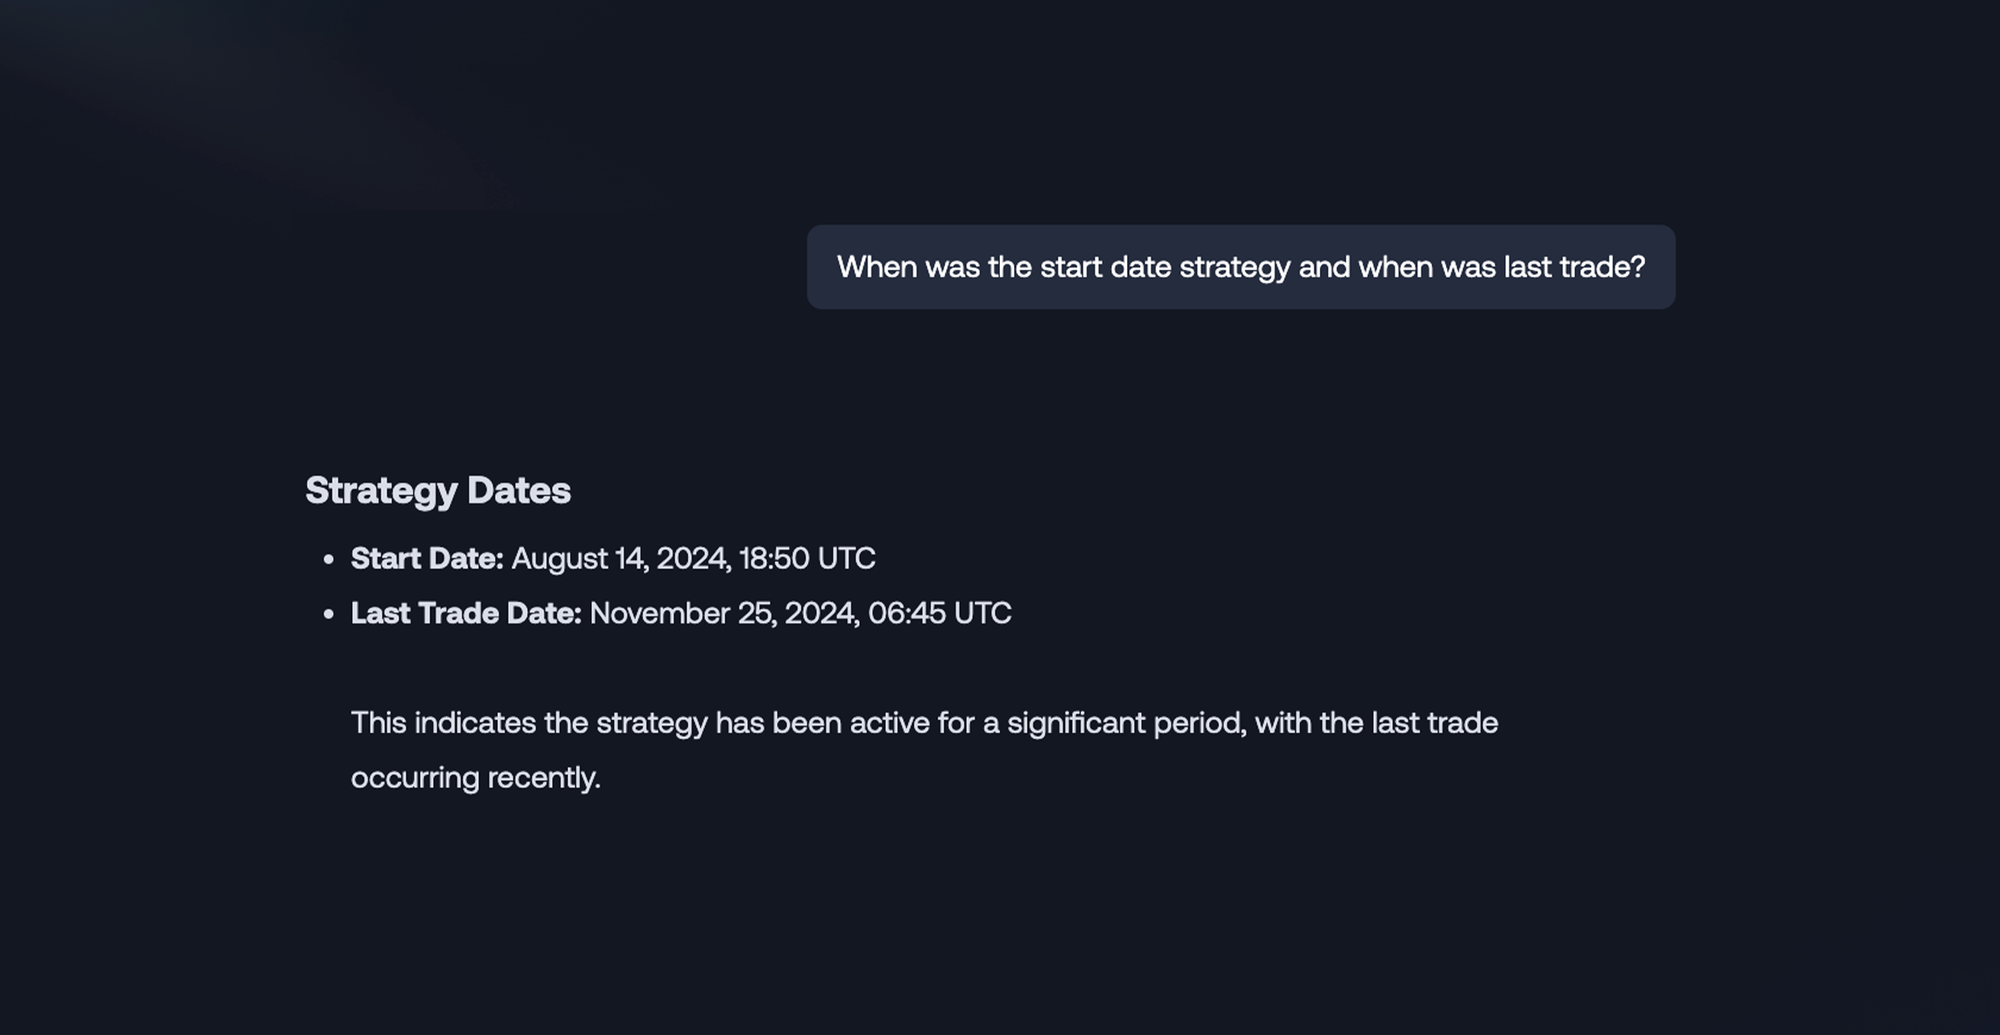Click "last trade?" in the user question
This screenshot has height=1035, width=2000.
[x=1574, y=267]
